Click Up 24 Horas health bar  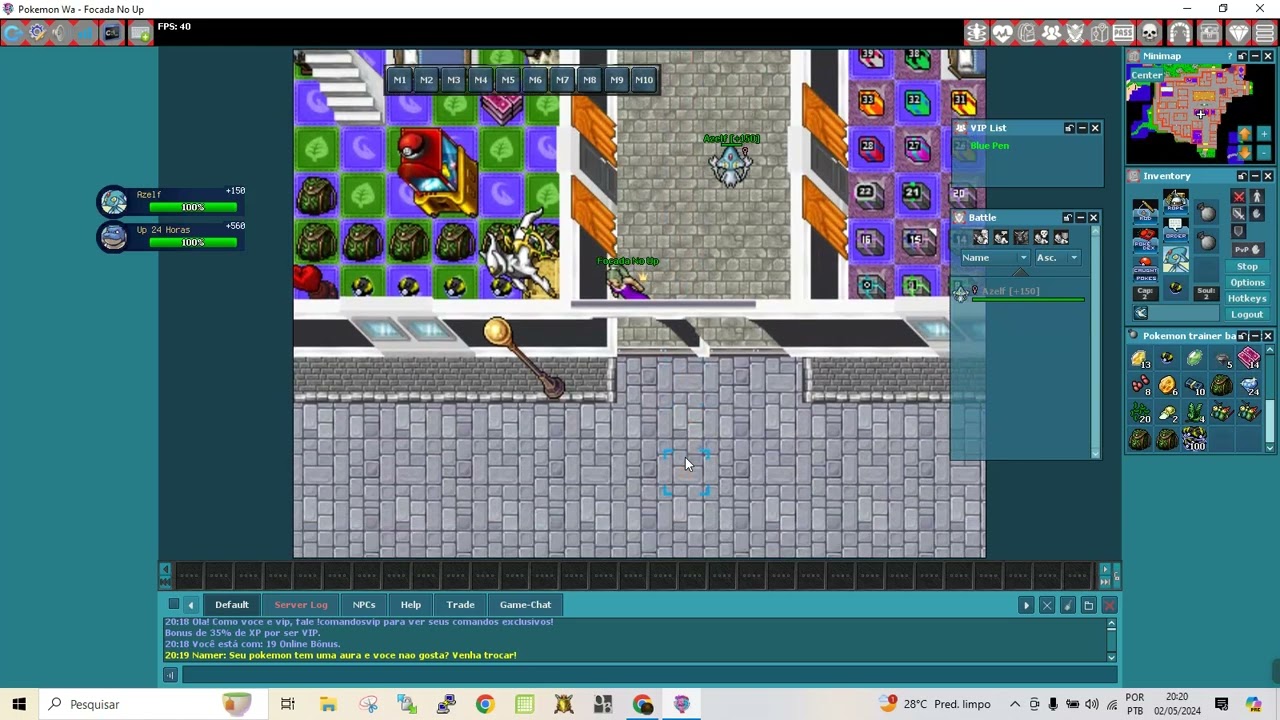(x=193, y=242)
